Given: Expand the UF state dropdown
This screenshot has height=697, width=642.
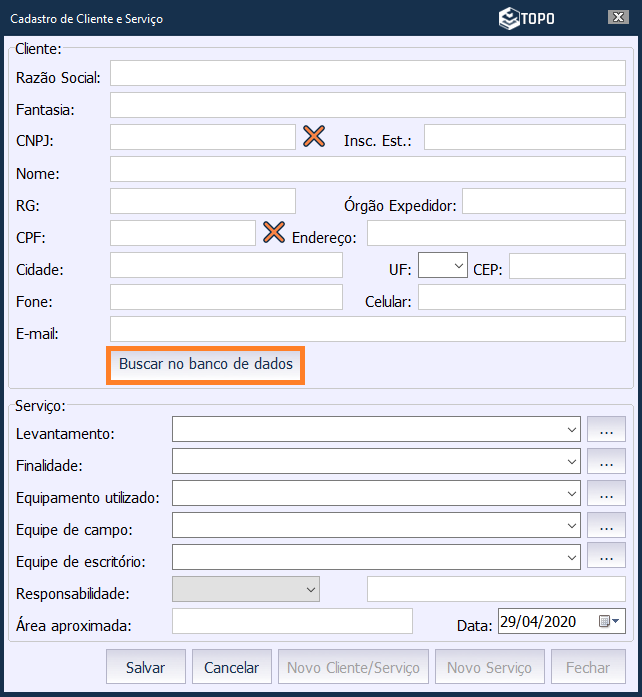Looking at the screenshot, I should (x=458, y=266).
